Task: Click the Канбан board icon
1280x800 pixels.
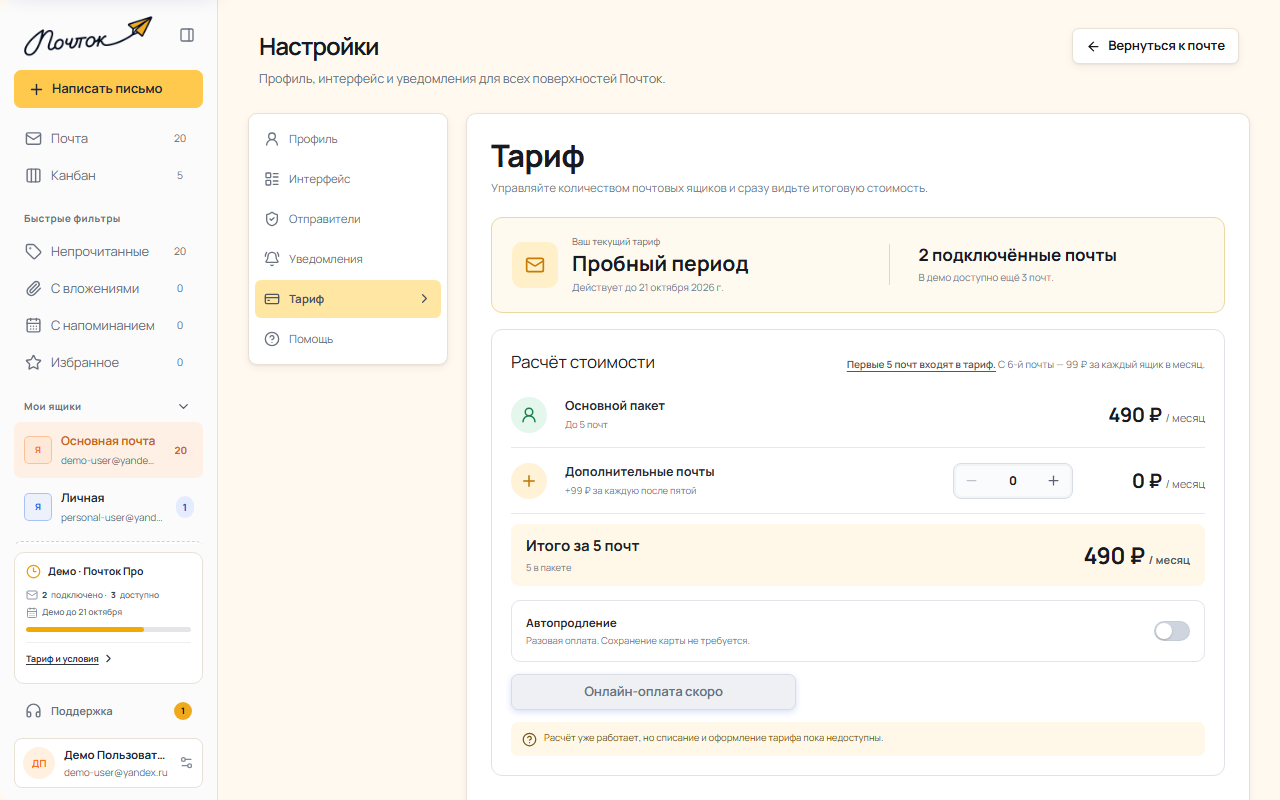Action: [x=33, y=175]
